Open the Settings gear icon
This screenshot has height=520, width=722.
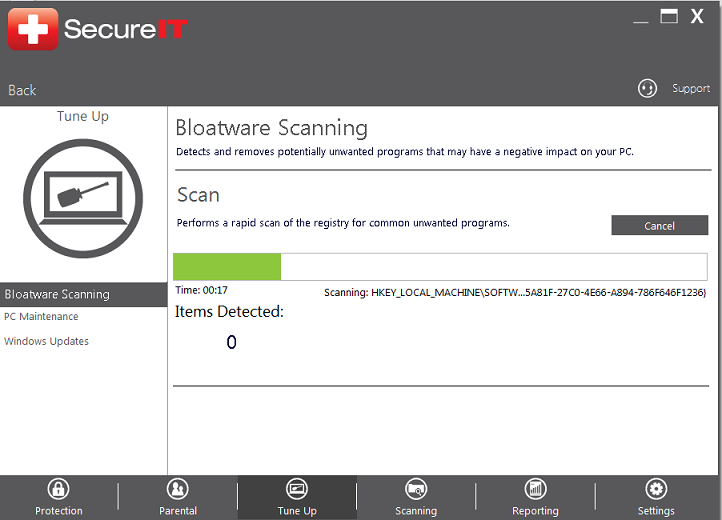point(656,489)
